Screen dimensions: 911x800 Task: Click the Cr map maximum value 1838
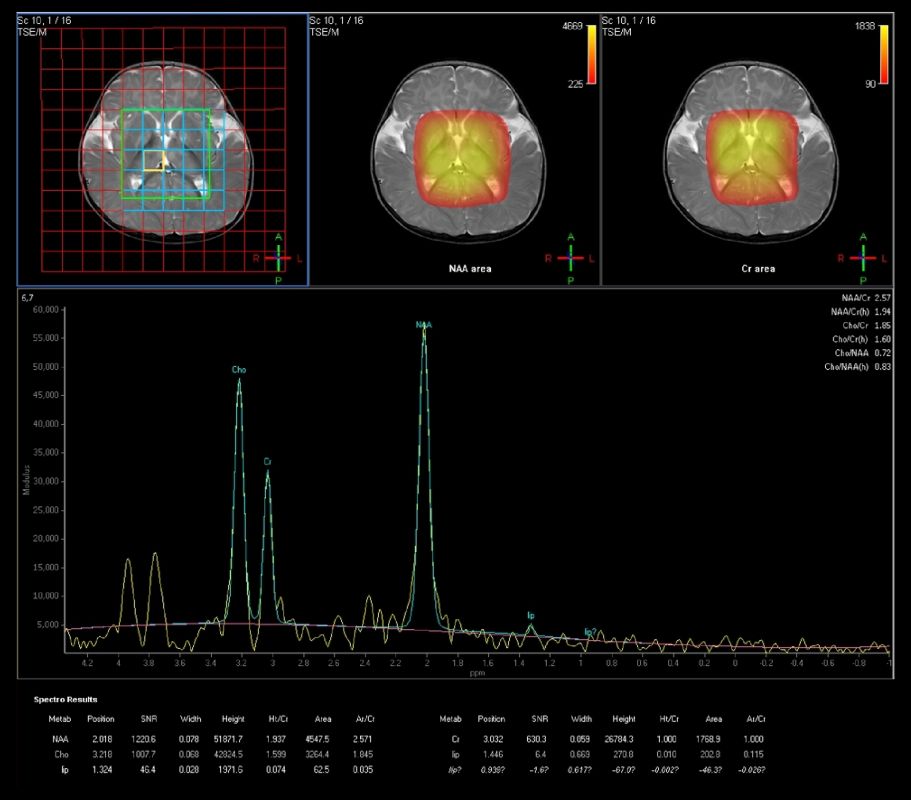point(865,26)
